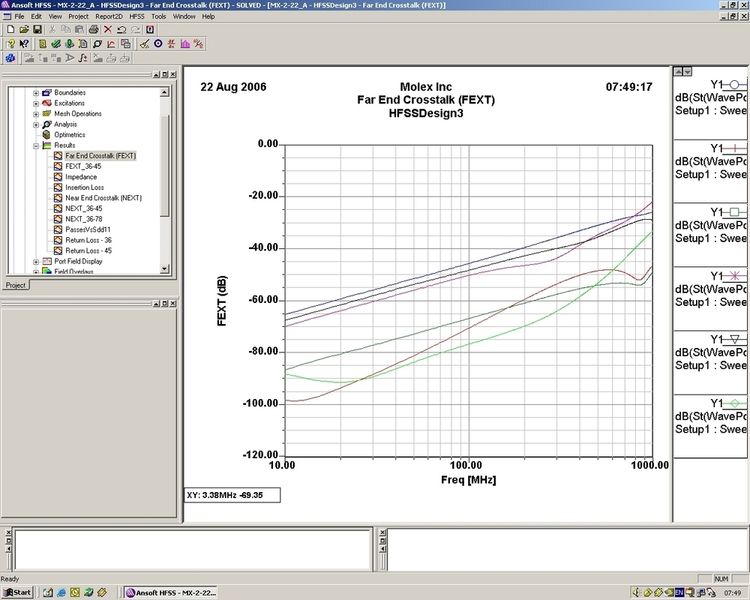750x600 pixels.
Task: Select the Impedance report
Action: [x=81, y=177]
